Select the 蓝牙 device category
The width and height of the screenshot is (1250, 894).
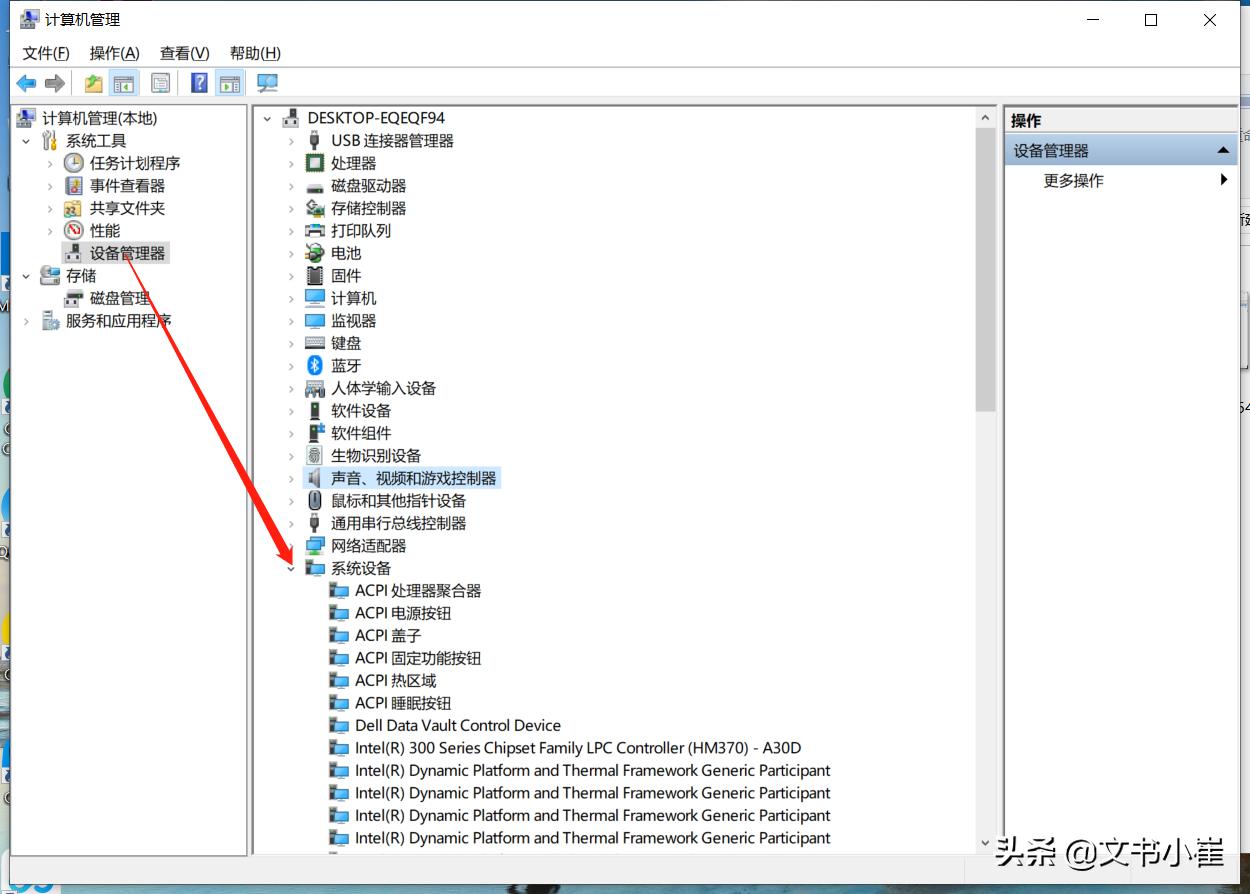(x=345, y=365)
